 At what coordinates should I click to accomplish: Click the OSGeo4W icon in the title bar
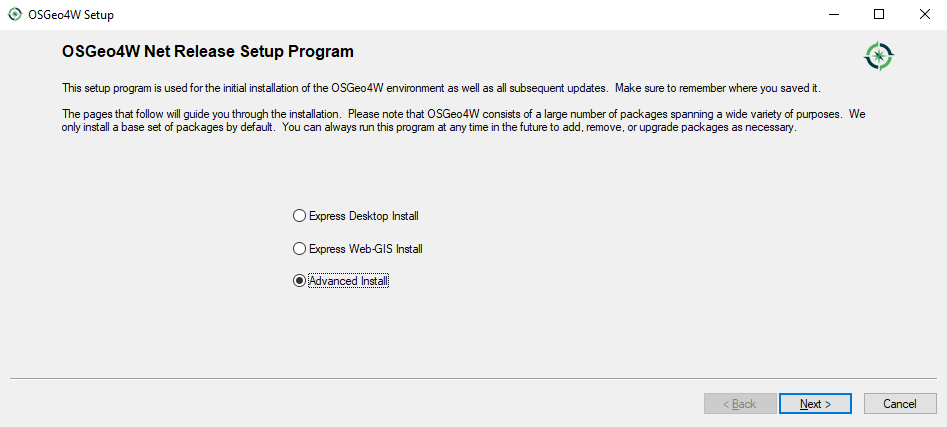(x=14, y=14)
